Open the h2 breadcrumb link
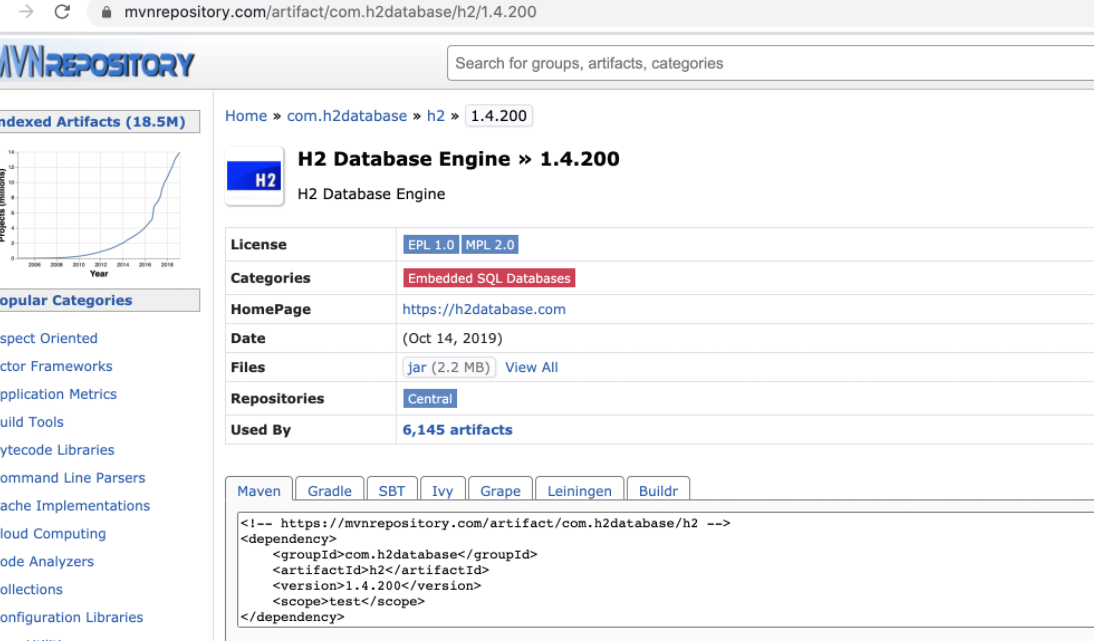 pyautogui.click(x=435, y=116)
